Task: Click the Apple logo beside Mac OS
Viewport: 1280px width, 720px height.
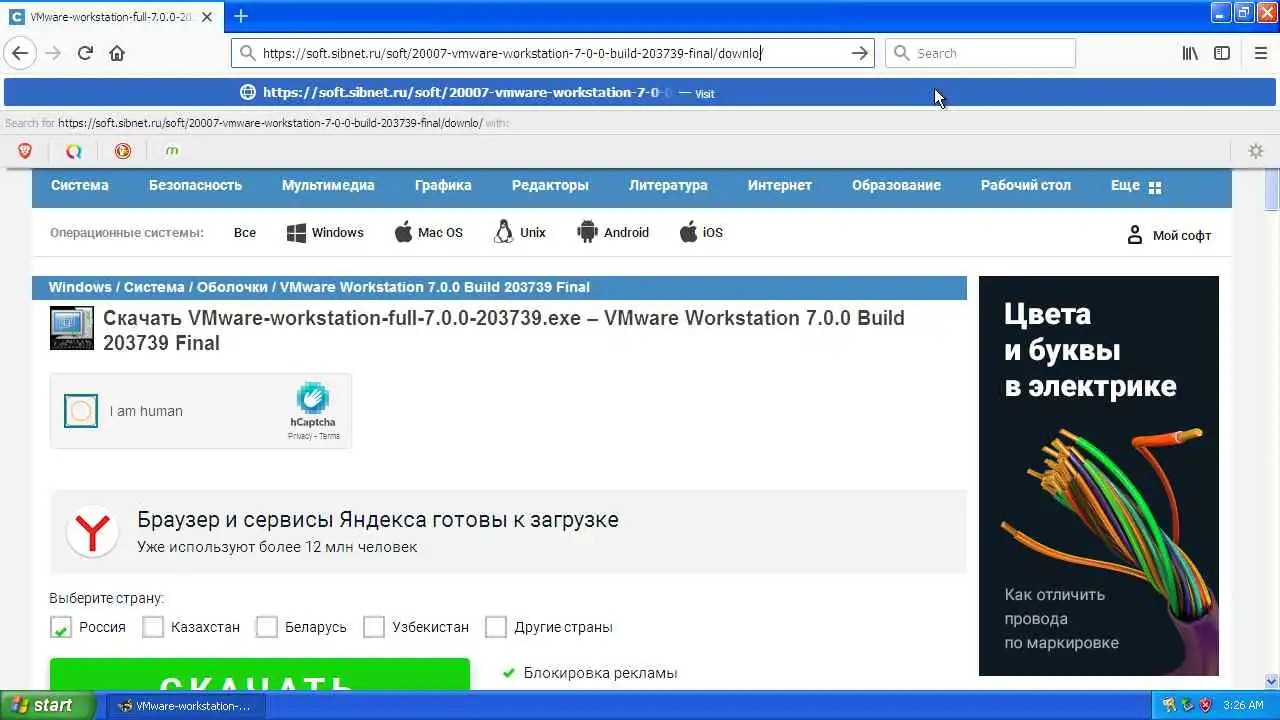Action: (403, 232)
